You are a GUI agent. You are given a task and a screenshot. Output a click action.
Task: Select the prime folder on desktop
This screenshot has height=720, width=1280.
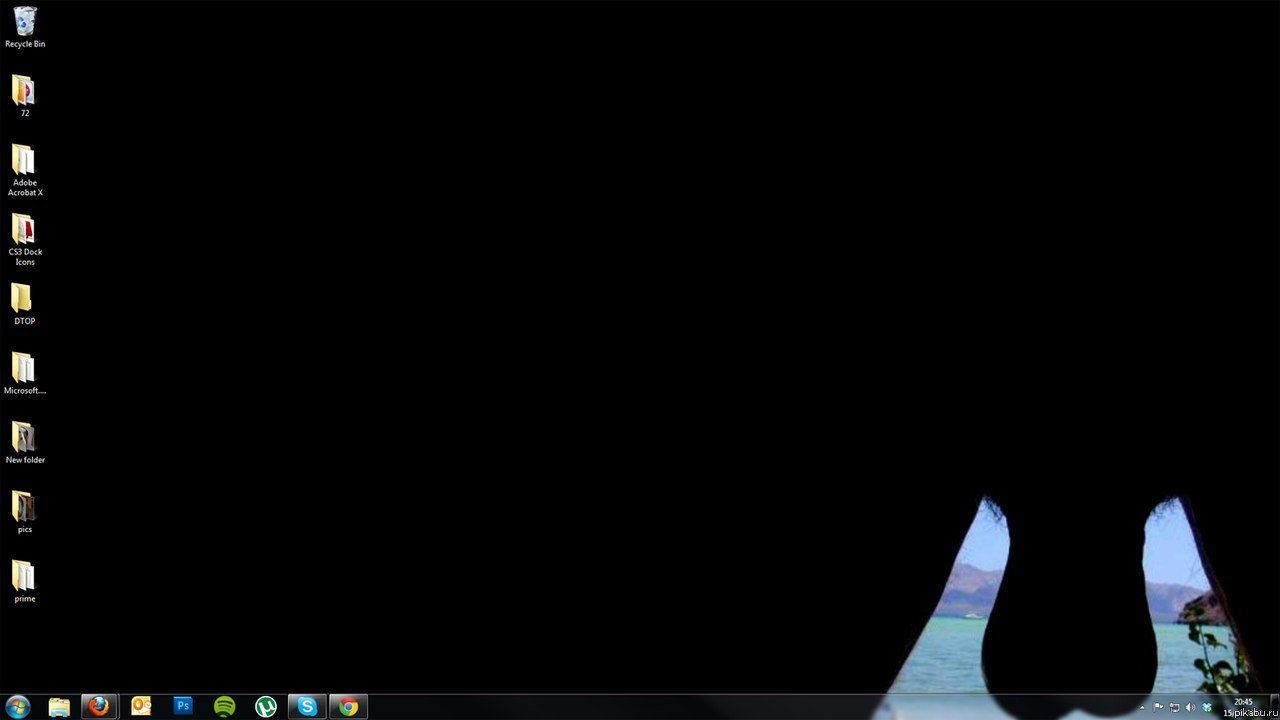pos(24,577)
